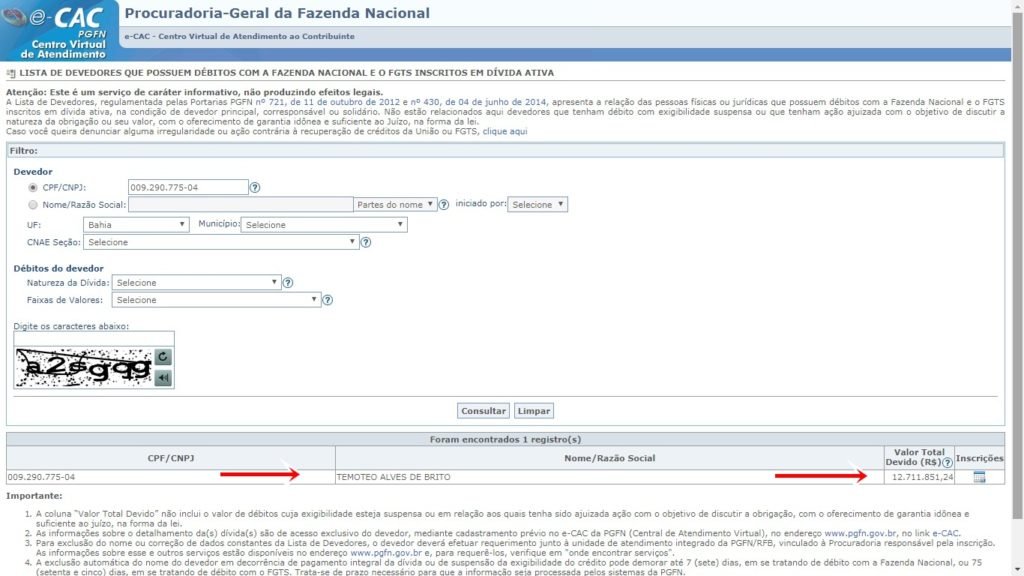Open the Natureza da Dívida dropdown
Viewport: 1024px width, 576px height.
pos(196,283)
